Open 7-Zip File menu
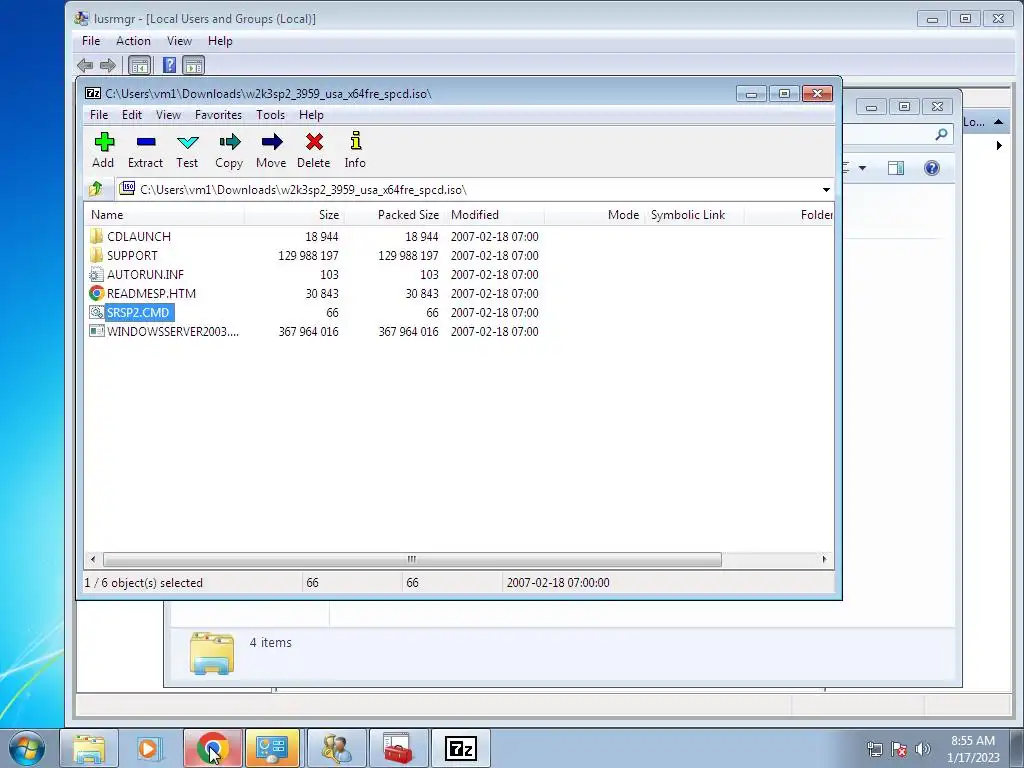This screenshot has height=768, width=1024. click(99, 114)
